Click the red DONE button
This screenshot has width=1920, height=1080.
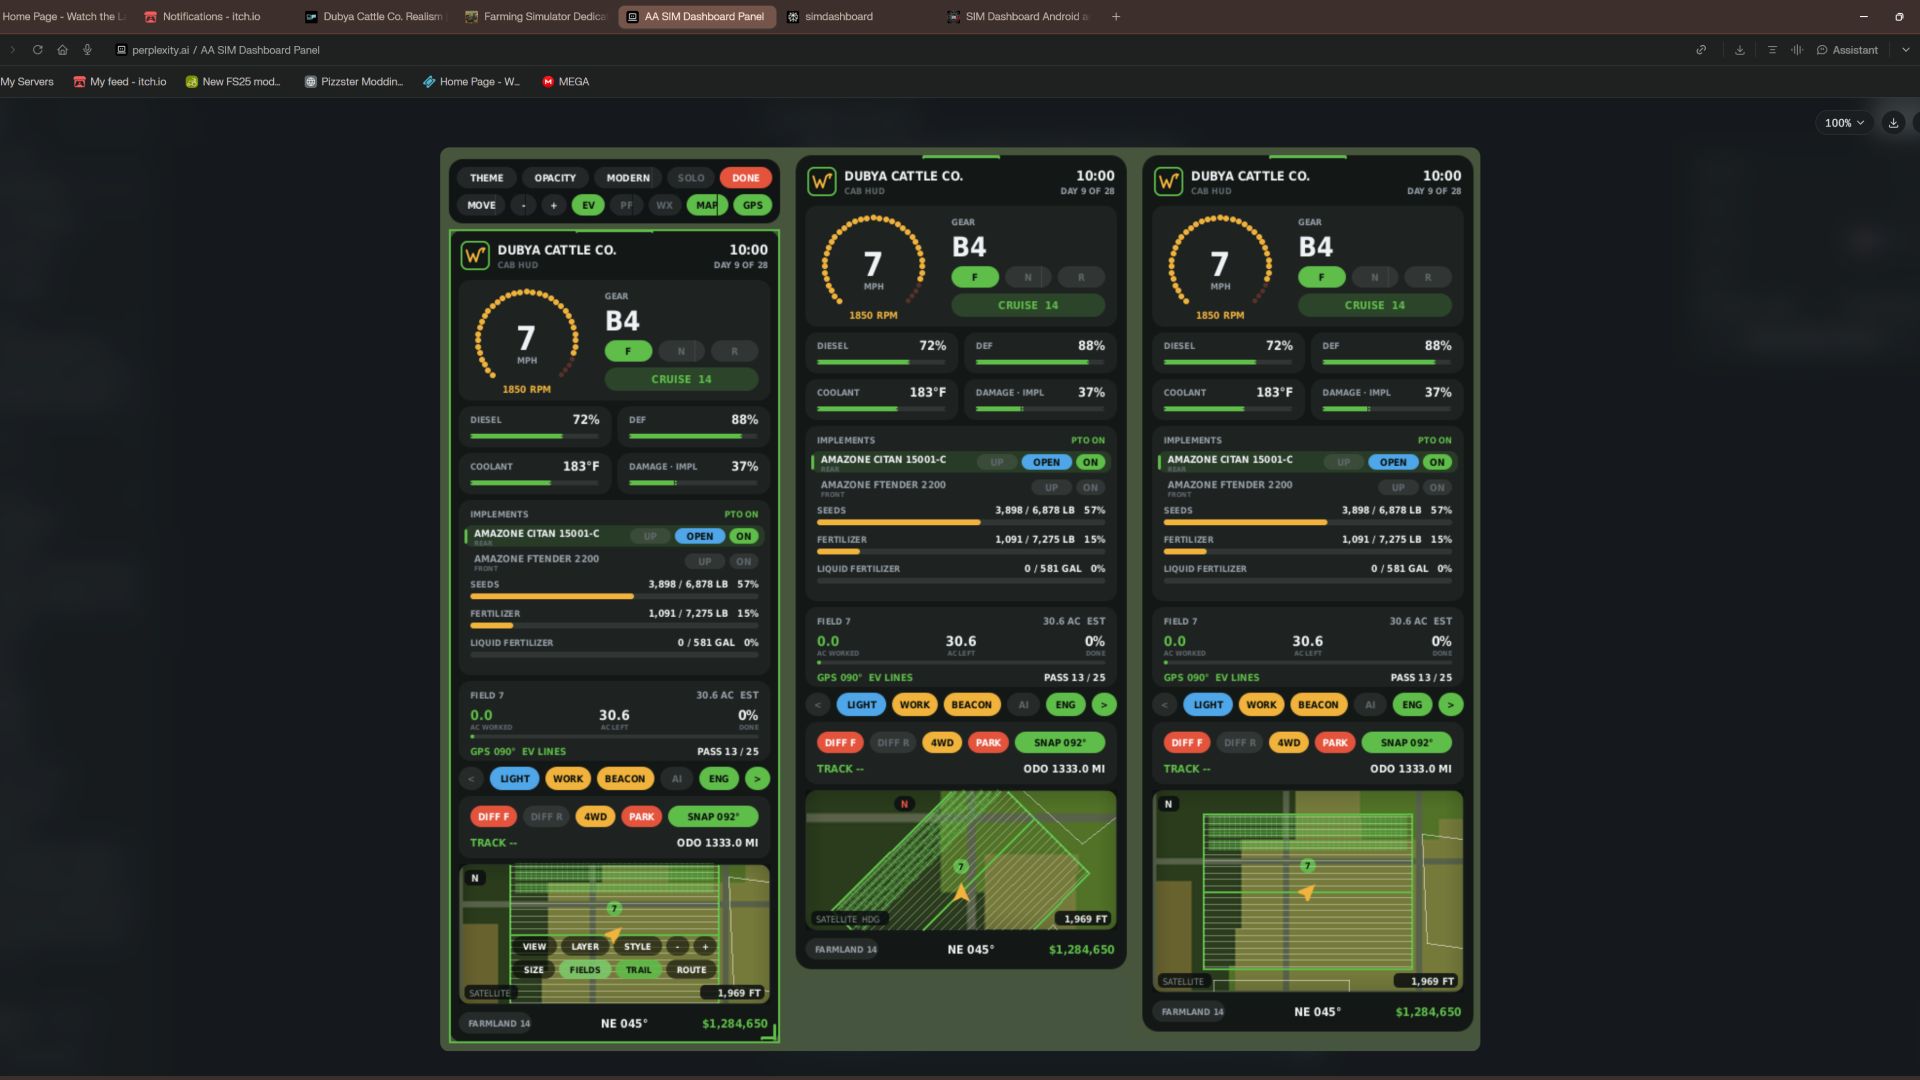tap(745, 178)
